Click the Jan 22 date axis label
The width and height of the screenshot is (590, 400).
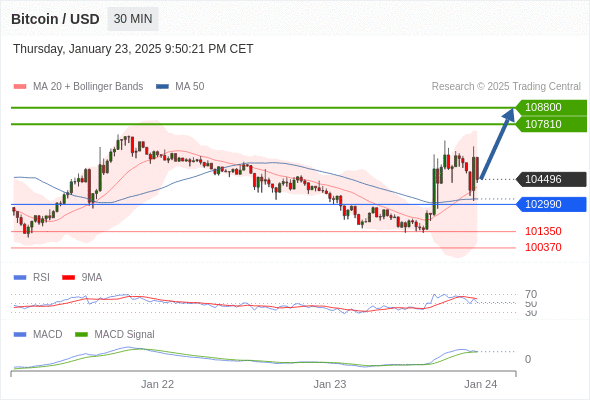click(157, 384)
